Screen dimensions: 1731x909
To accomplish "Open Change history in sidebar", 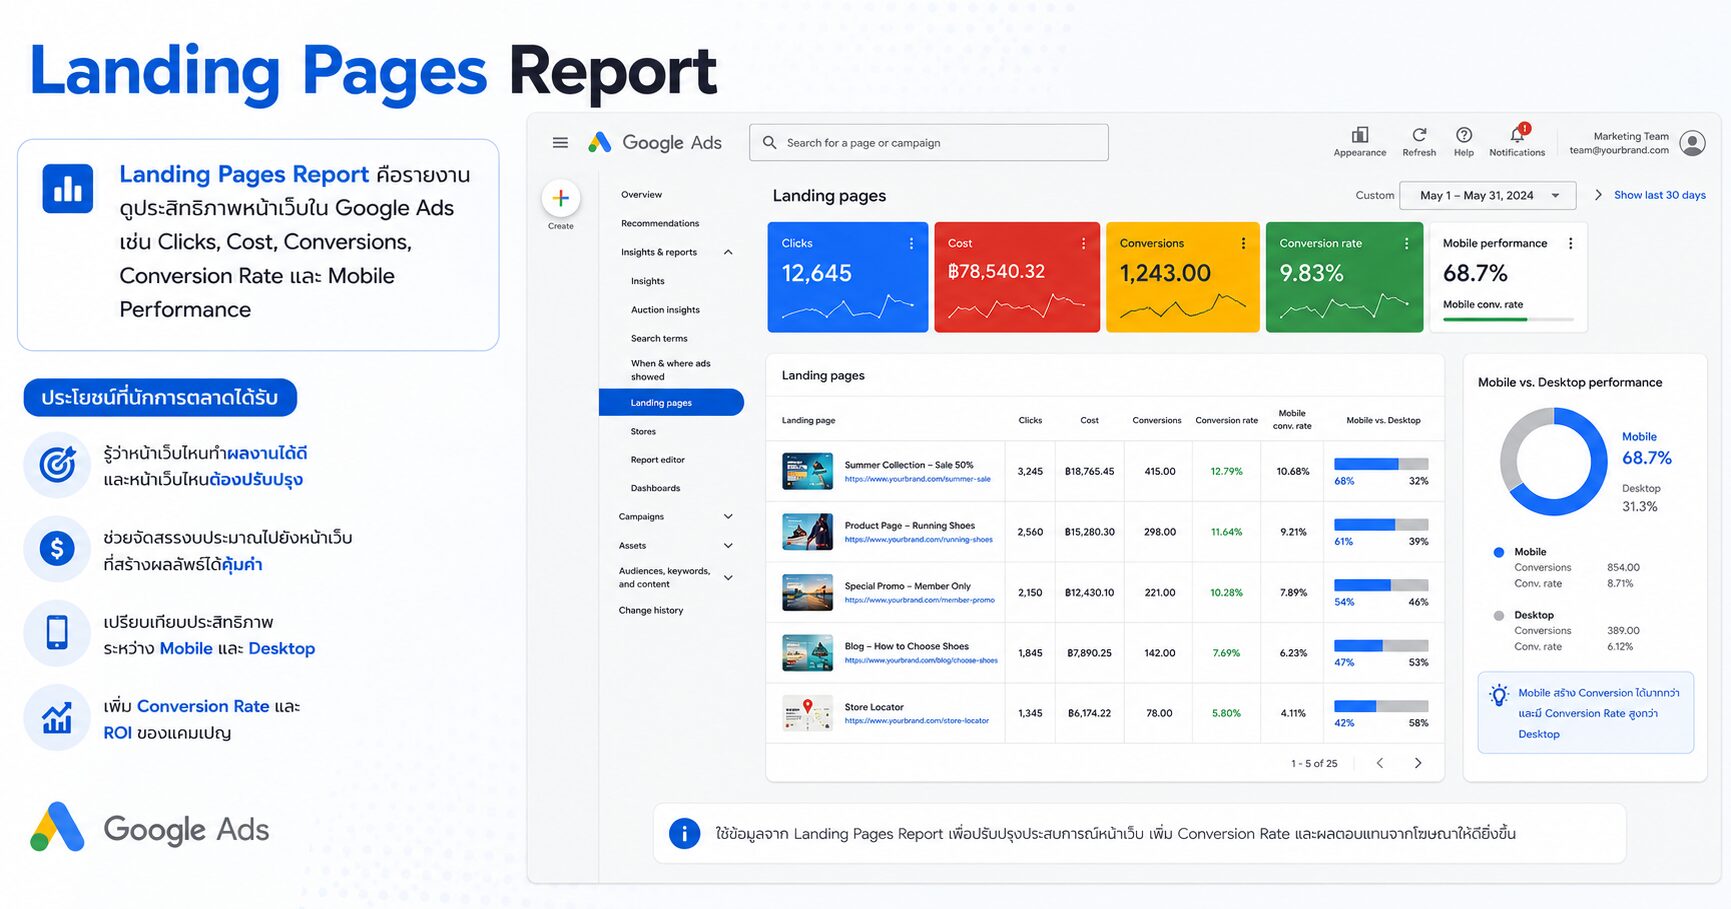I will (651, 610).
